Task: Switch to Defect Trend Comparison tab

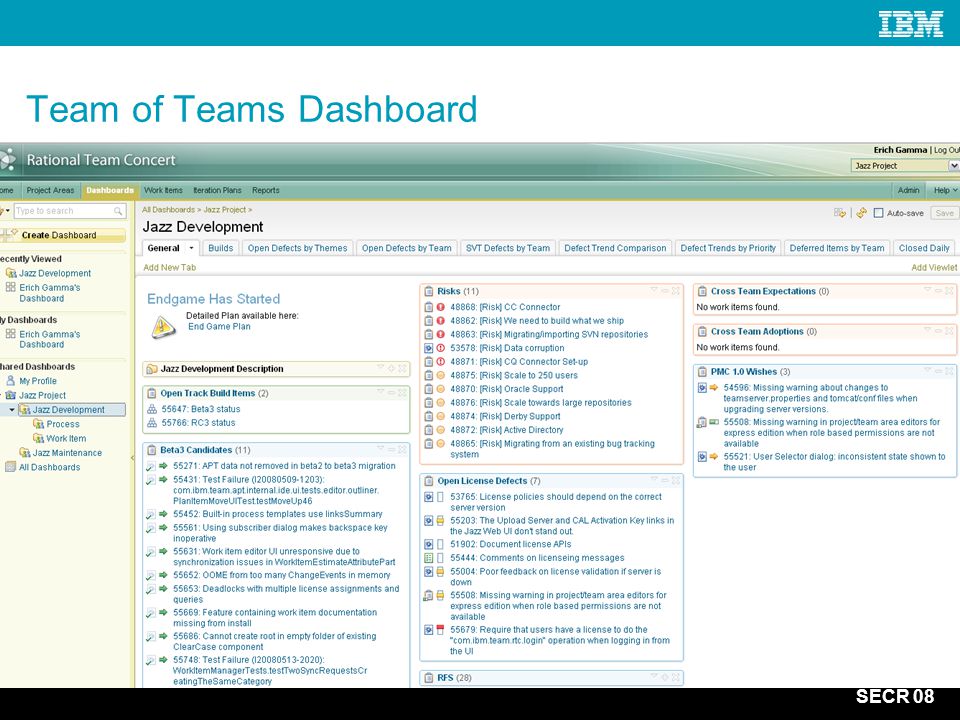Action: tap(615, 248)
